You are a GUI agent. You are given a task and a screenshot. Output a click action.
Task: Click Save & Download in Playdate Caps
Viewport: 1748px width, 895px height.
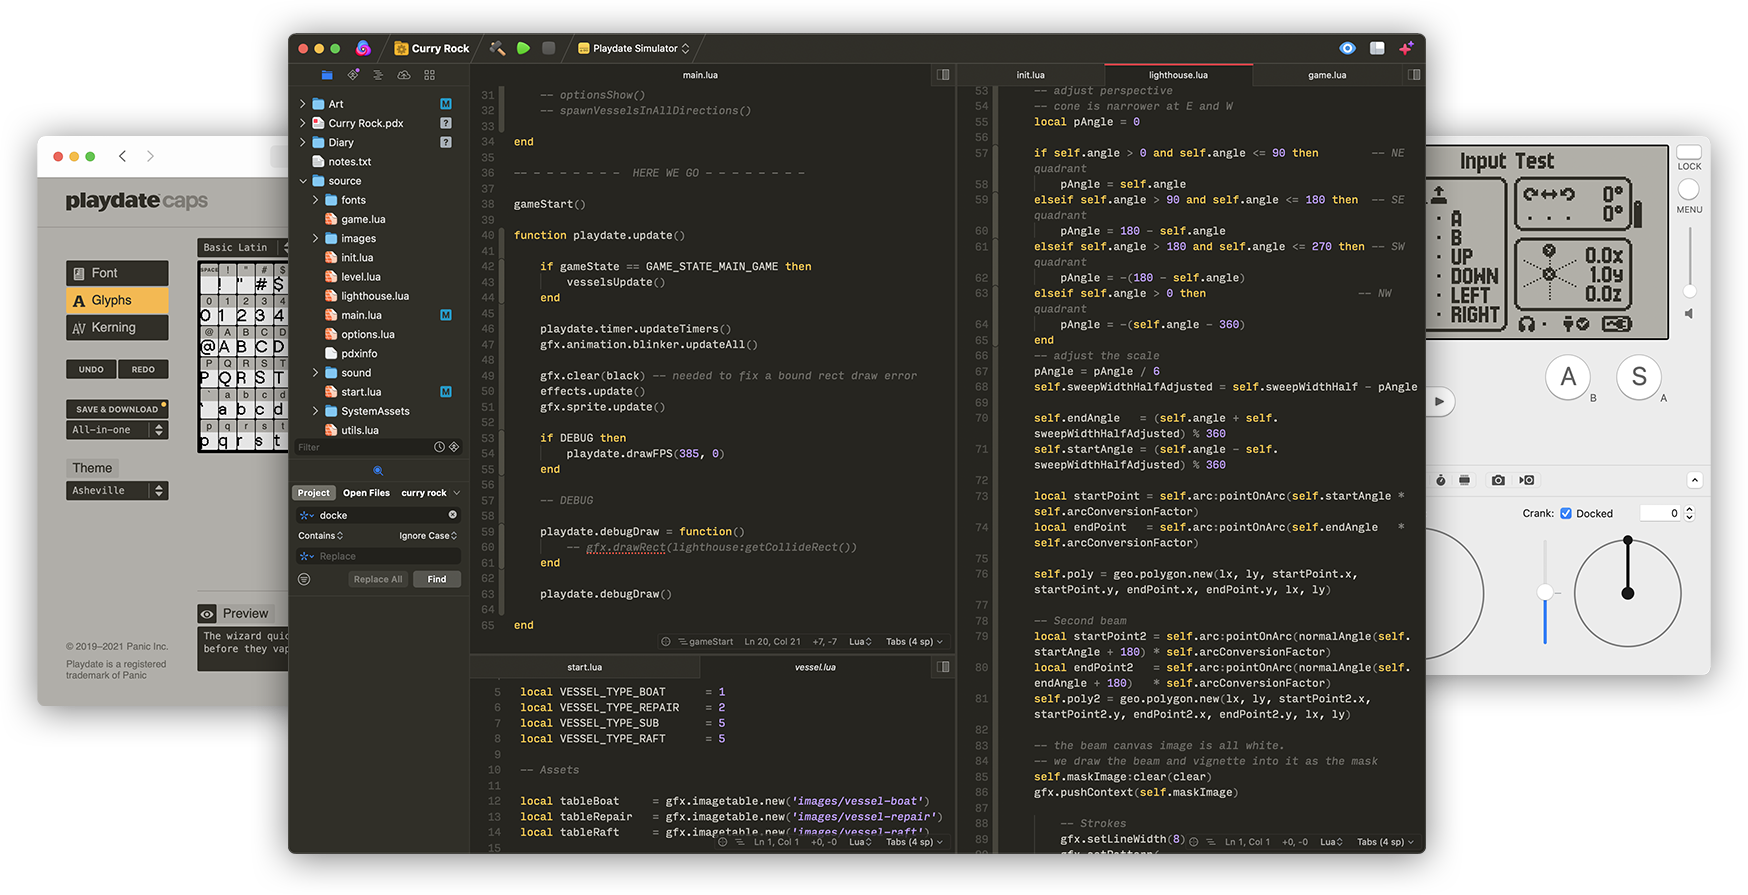[x=117, y=409]
